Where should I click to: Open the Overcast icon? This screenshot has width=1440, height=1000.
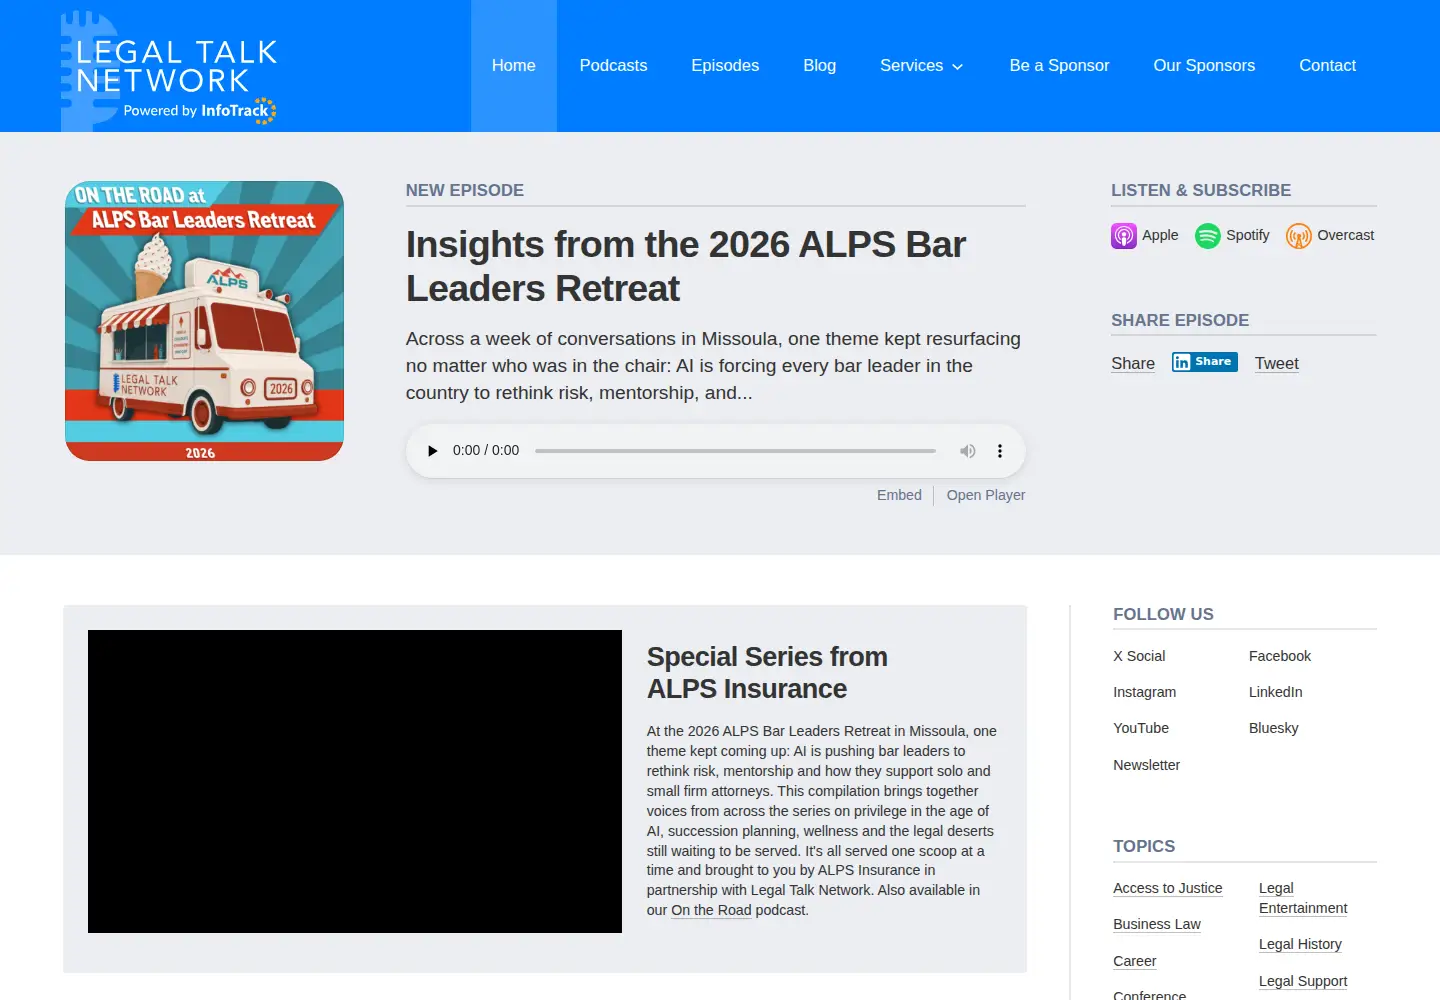click(x=1299, y=236)
